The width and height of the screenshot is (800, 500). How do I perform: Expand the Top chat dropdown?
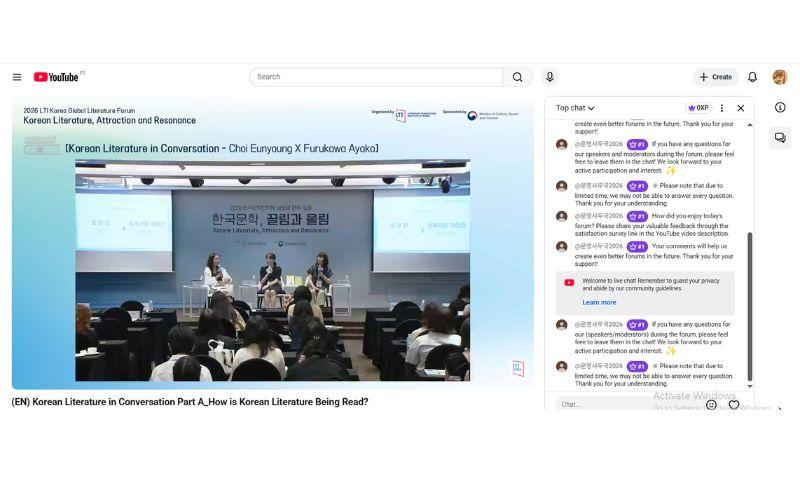(x=575, y=108)
